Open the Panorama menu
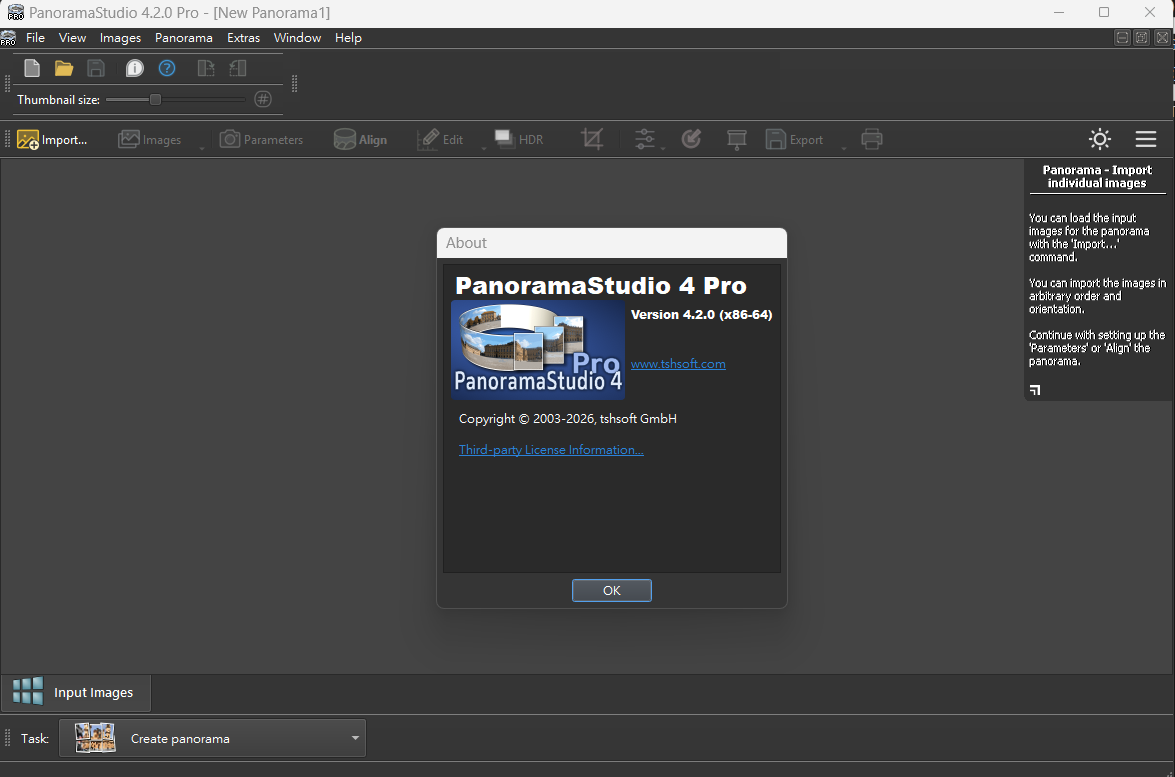 184,37
